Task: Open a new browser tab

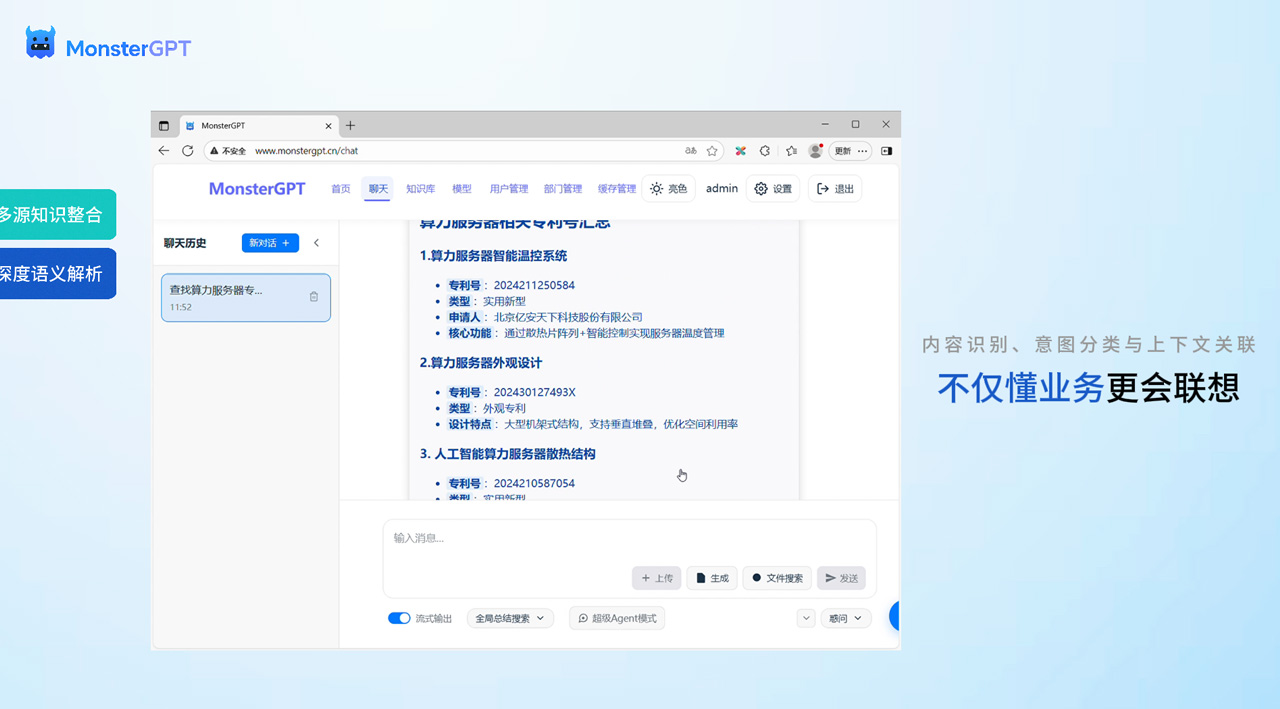Action: coord(350,126)
